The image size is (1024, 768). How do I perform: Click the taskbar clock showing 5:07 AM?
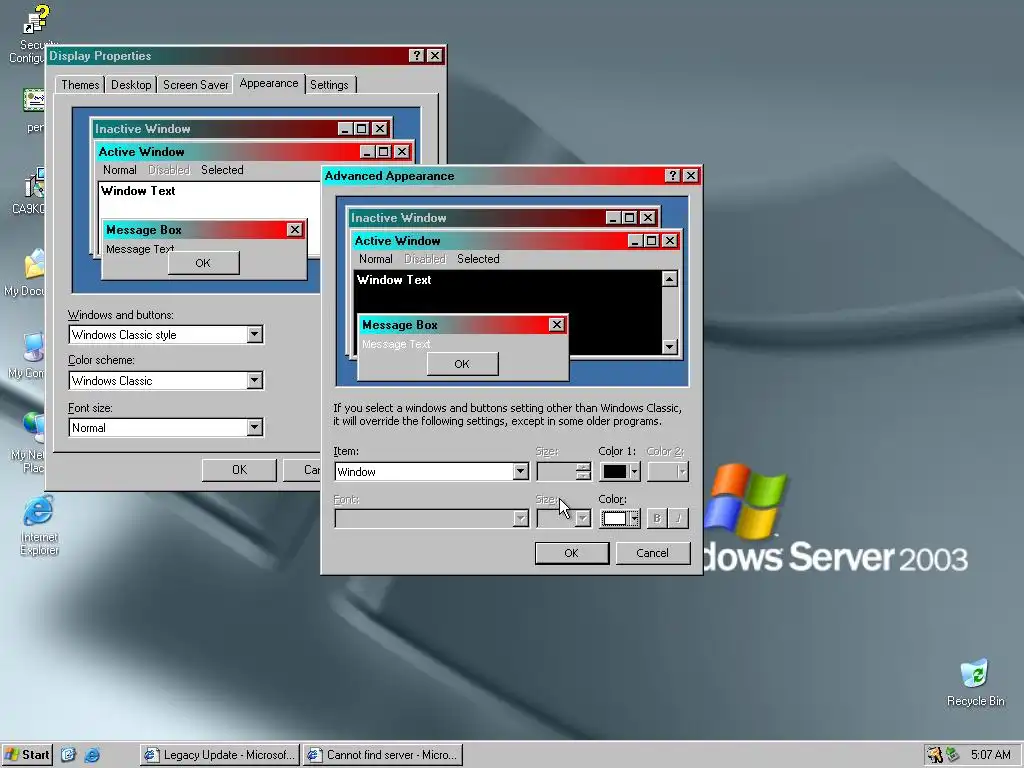990,755
